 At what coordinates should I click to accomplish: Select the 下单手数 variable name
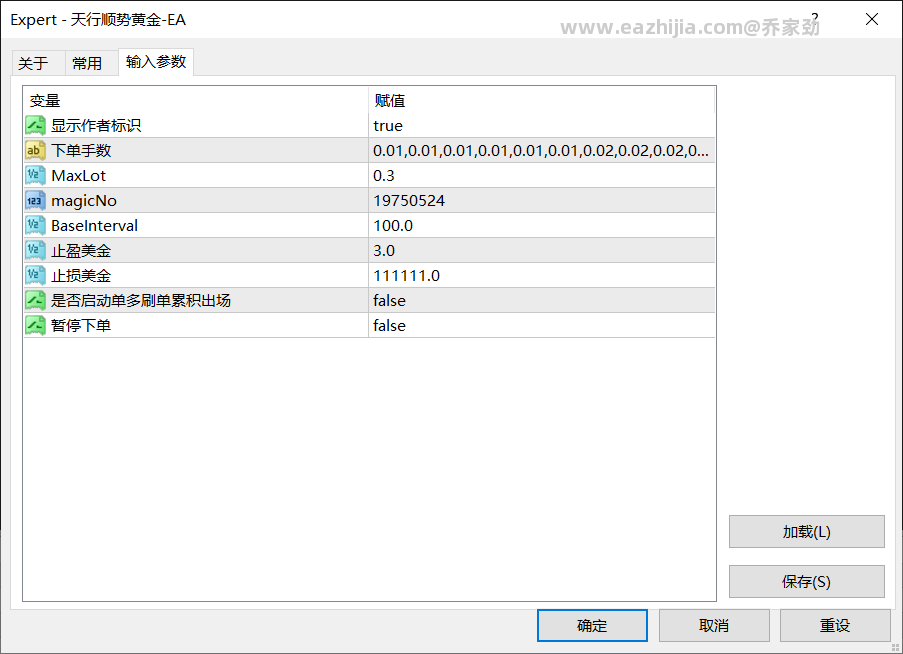tap(81, 150)
